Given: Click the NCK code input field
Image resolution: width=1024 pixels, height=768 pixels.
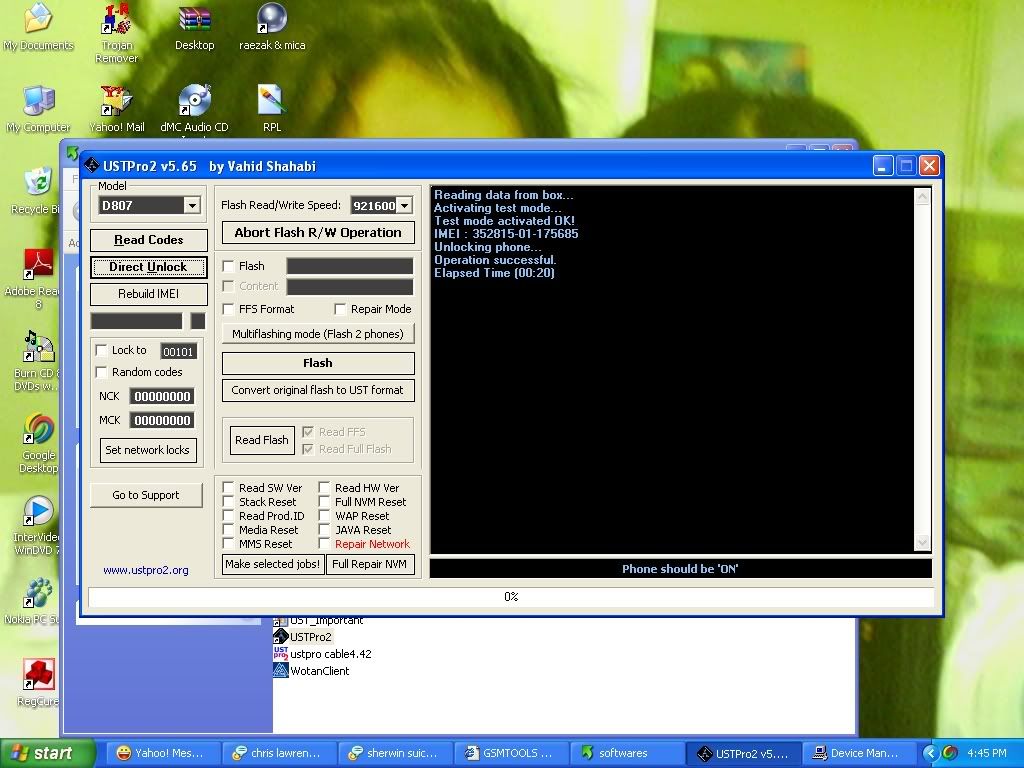Looking at the screenshot, I should pos(162,396).
